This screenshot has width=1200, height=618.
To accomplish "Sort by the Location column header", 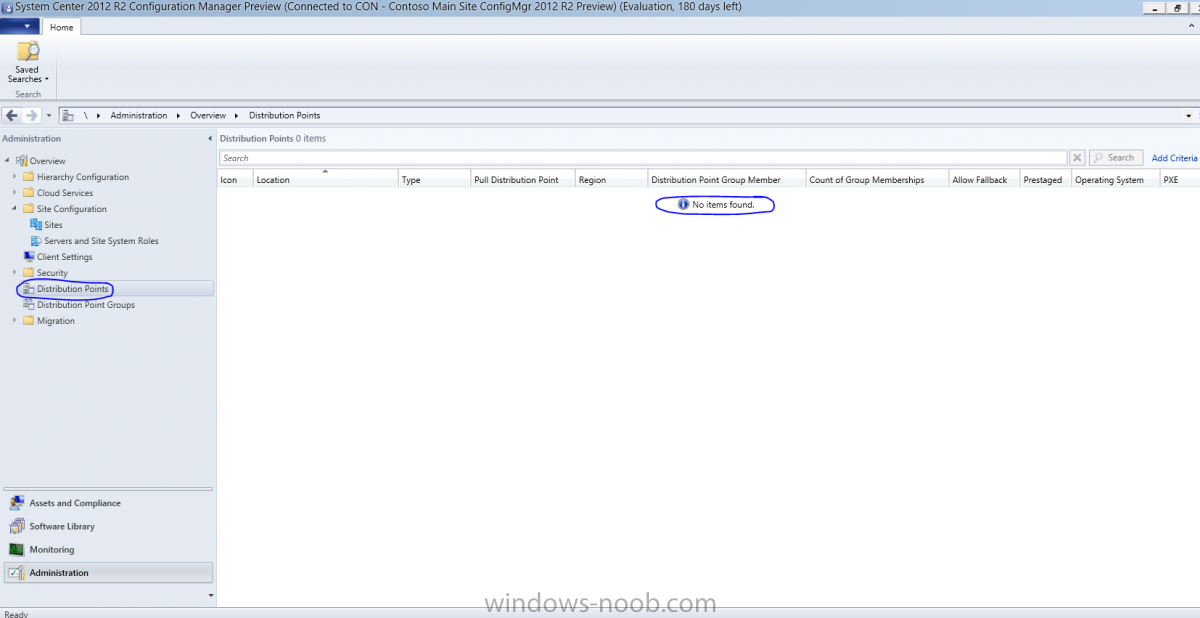I will click(x=325, y=180).
